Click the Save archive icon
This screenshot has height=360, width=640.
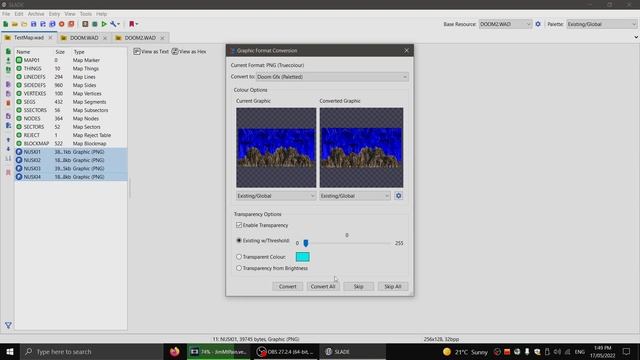coord(33,24)
